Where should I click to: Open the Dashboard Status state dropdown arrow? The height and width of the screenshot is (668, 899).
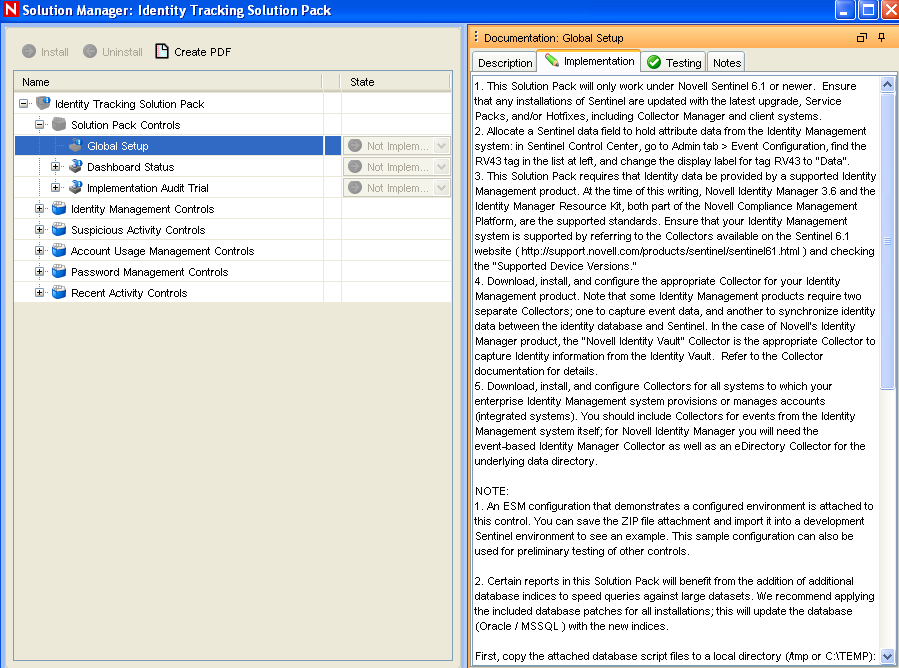coord(441,167)
